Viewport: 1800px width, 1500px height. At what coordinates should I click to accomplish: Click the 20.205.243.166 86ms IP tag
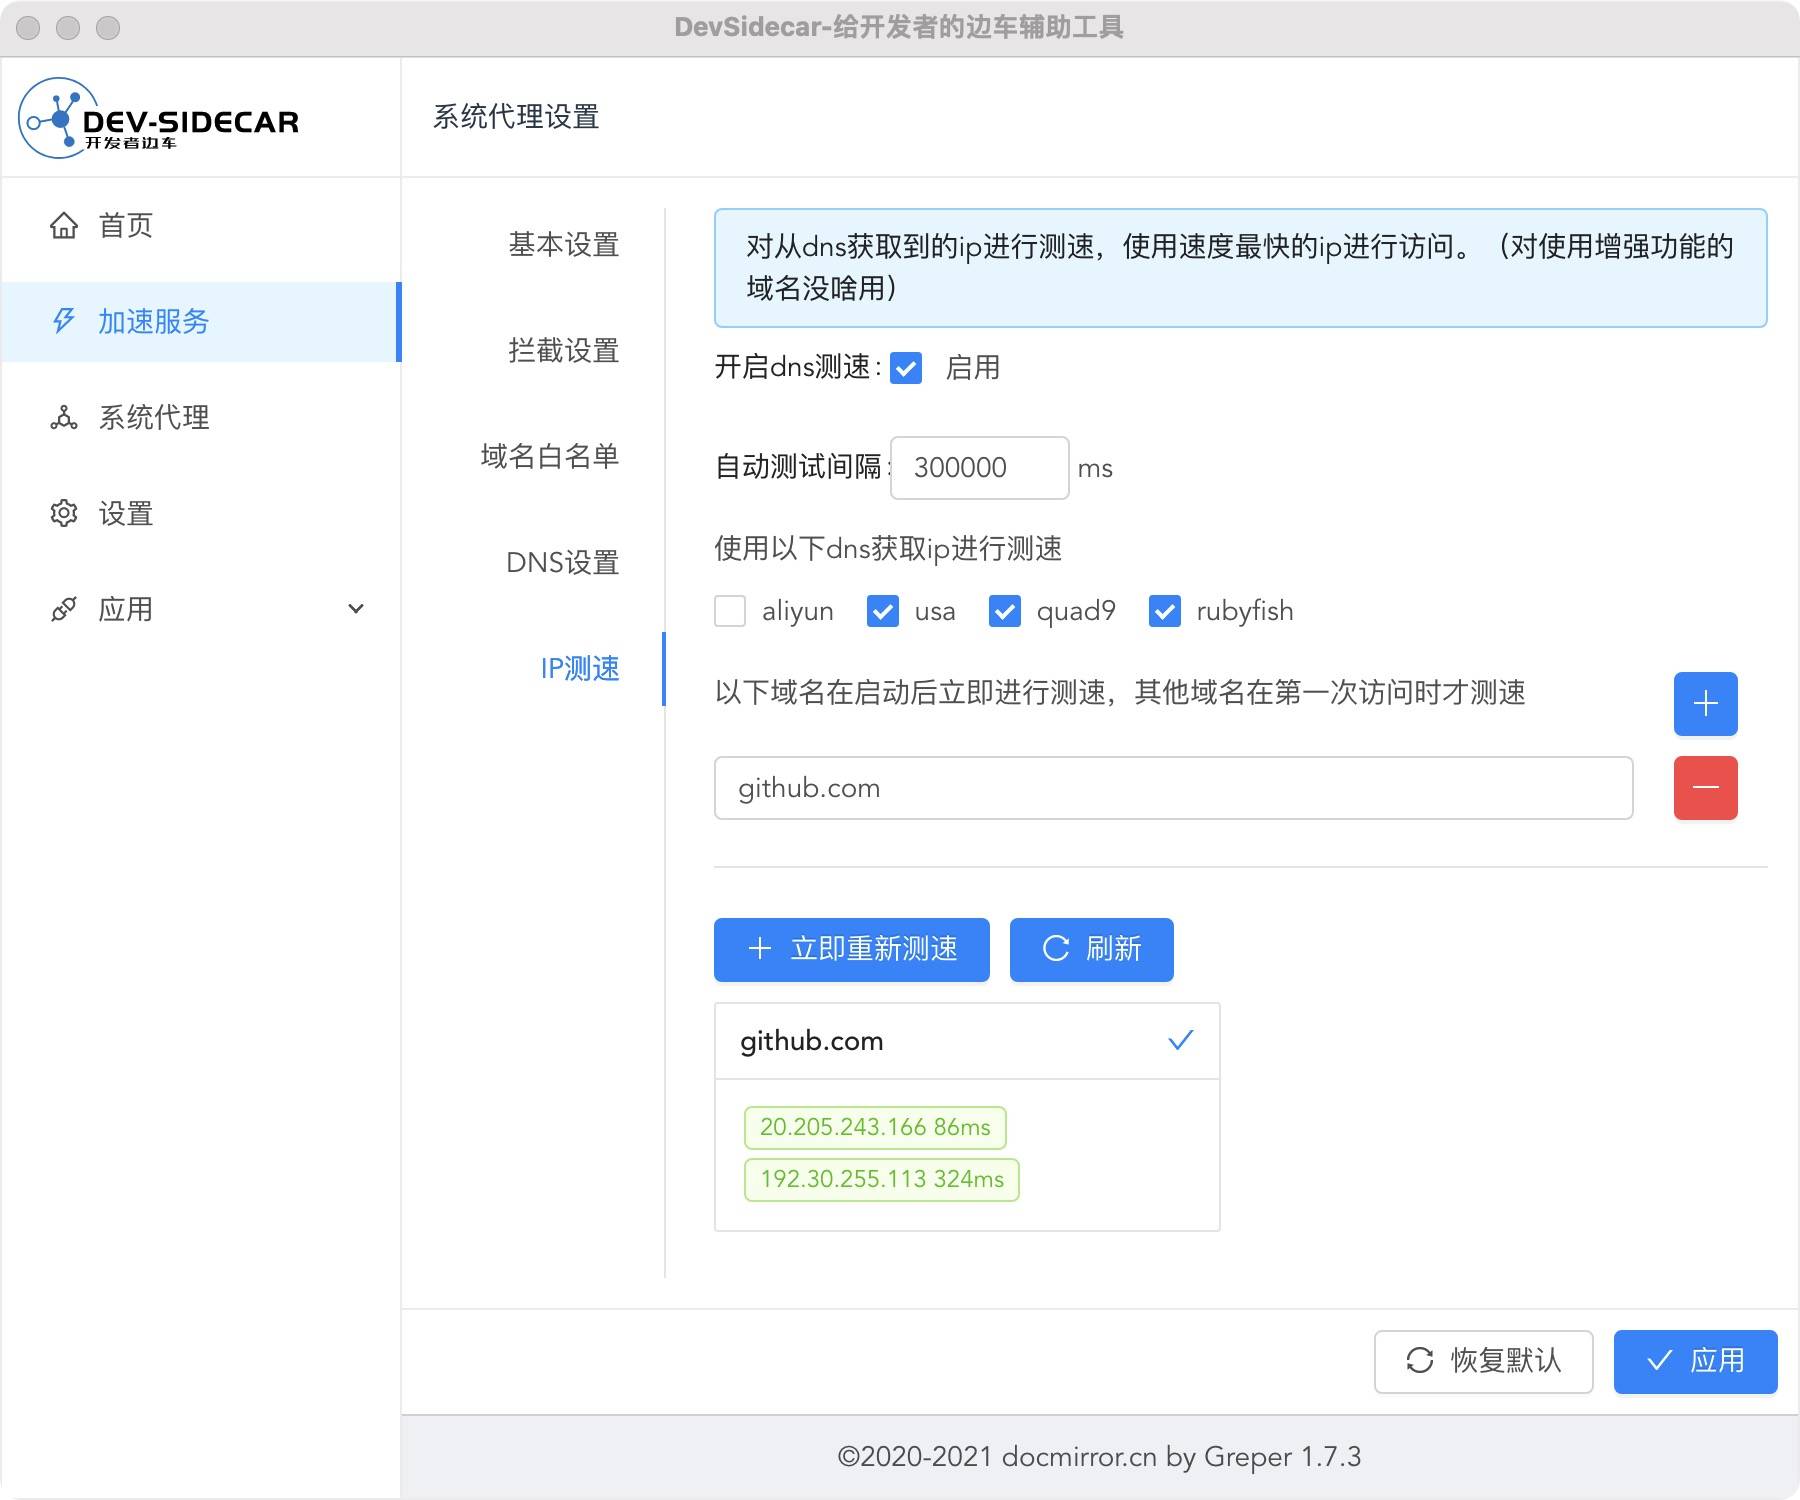tap(875, 1127)
